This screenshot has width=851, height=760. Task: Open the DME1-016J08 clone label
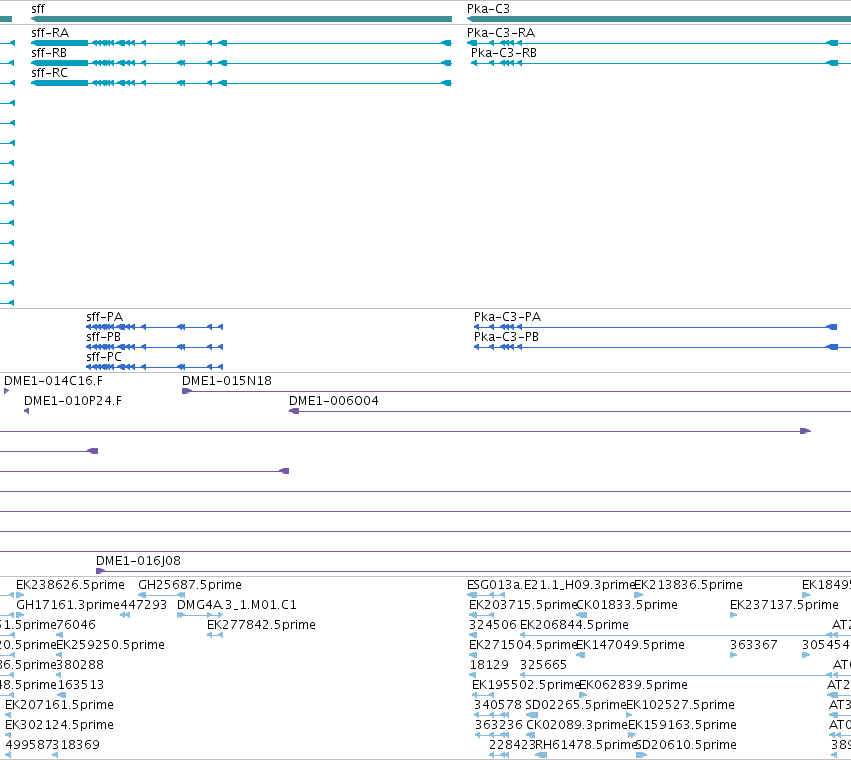138,561
